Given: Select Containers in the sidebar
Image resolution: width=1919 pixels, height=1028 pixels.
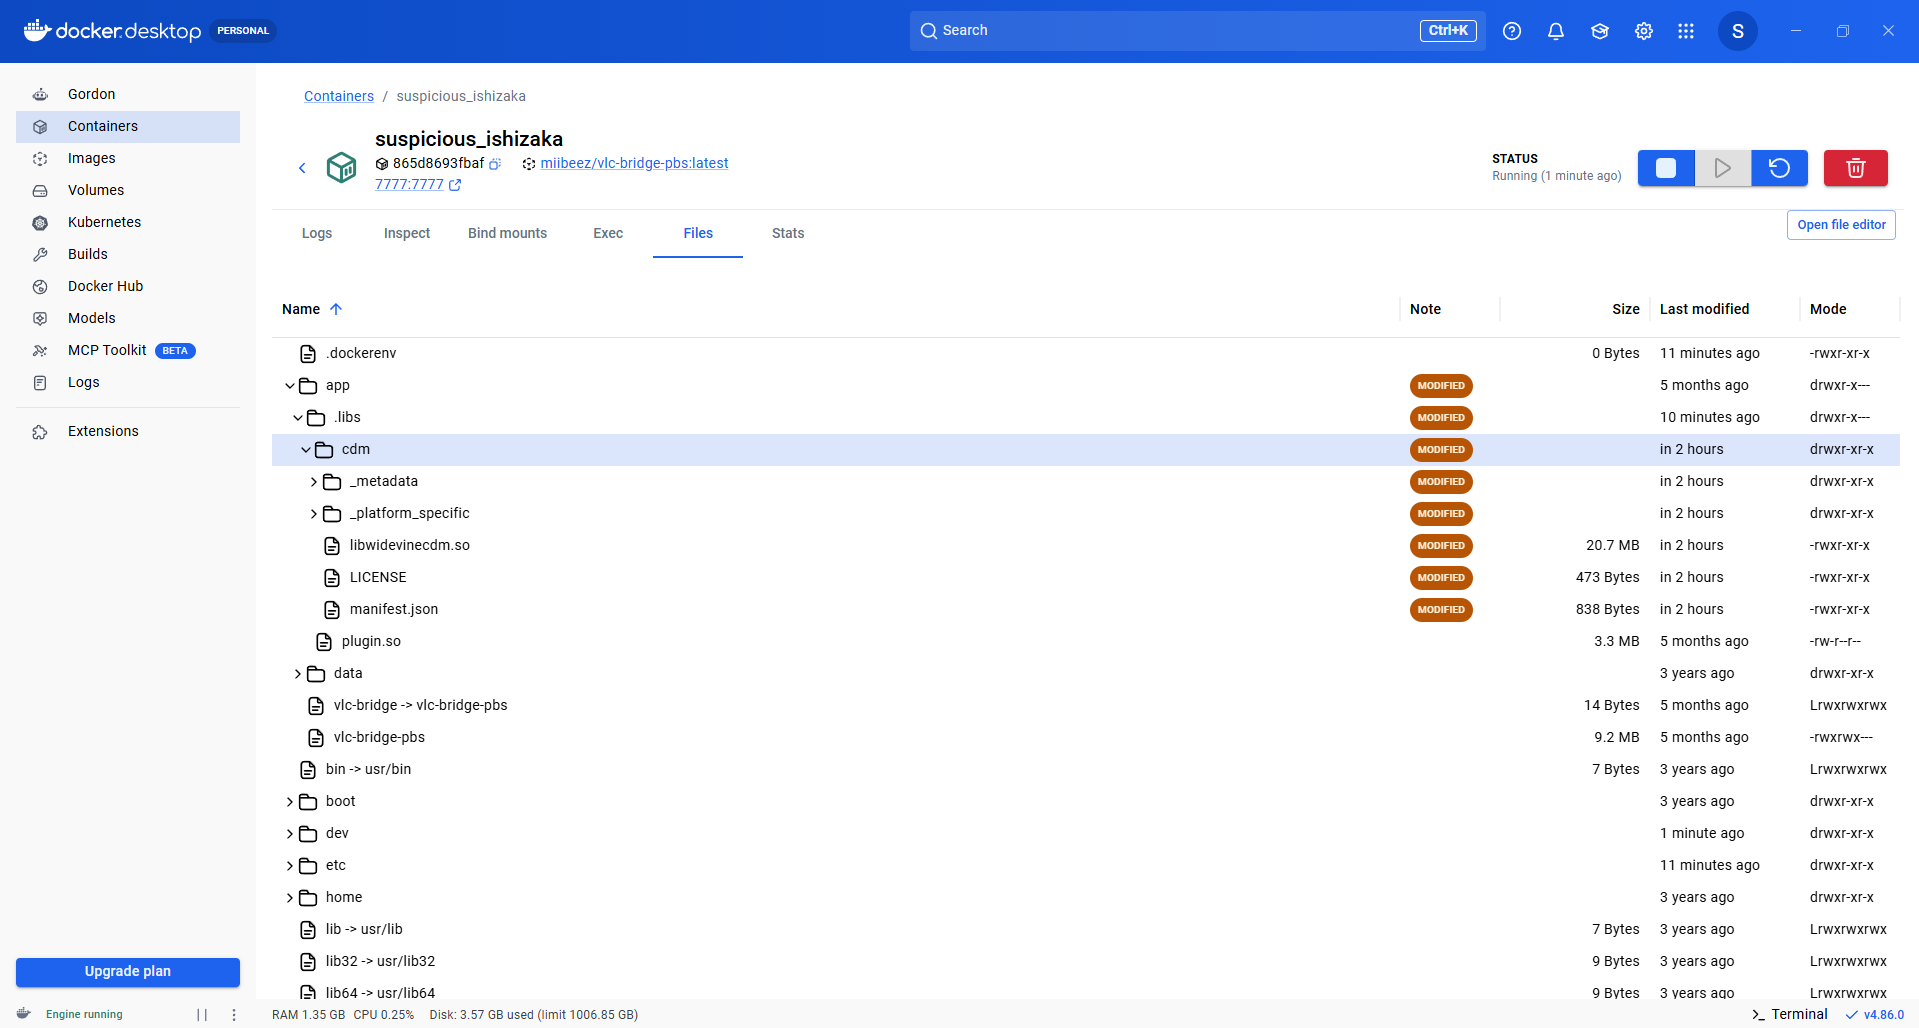Looking at the screenshot, I should tap(128, 126).
